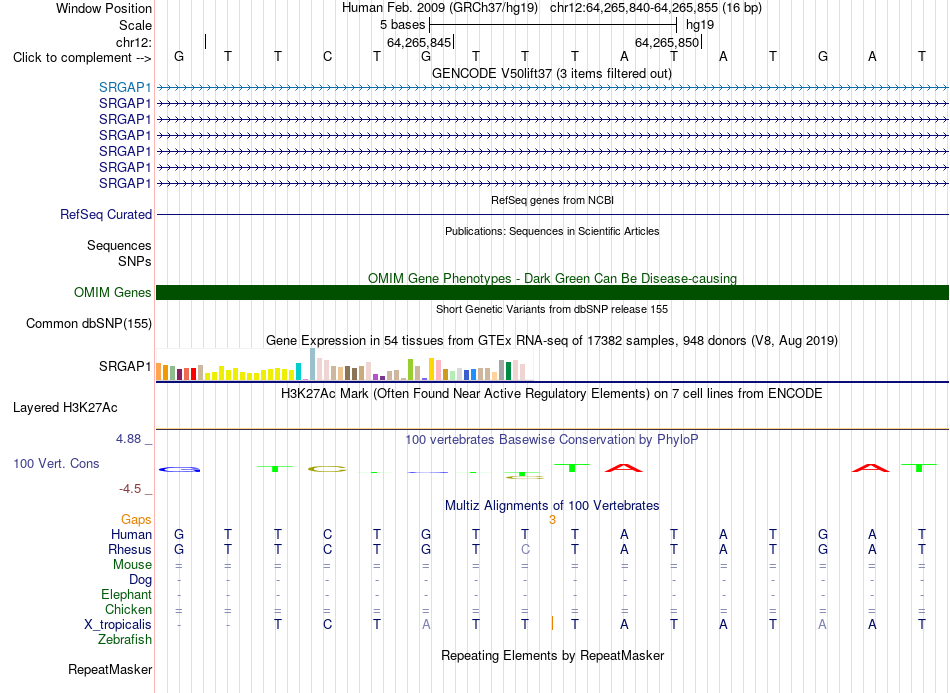Click '100 vertebrates Basewise Conservation by PhyloP' title
Screen dimensions: 950x693
click(x=552, y=440)
